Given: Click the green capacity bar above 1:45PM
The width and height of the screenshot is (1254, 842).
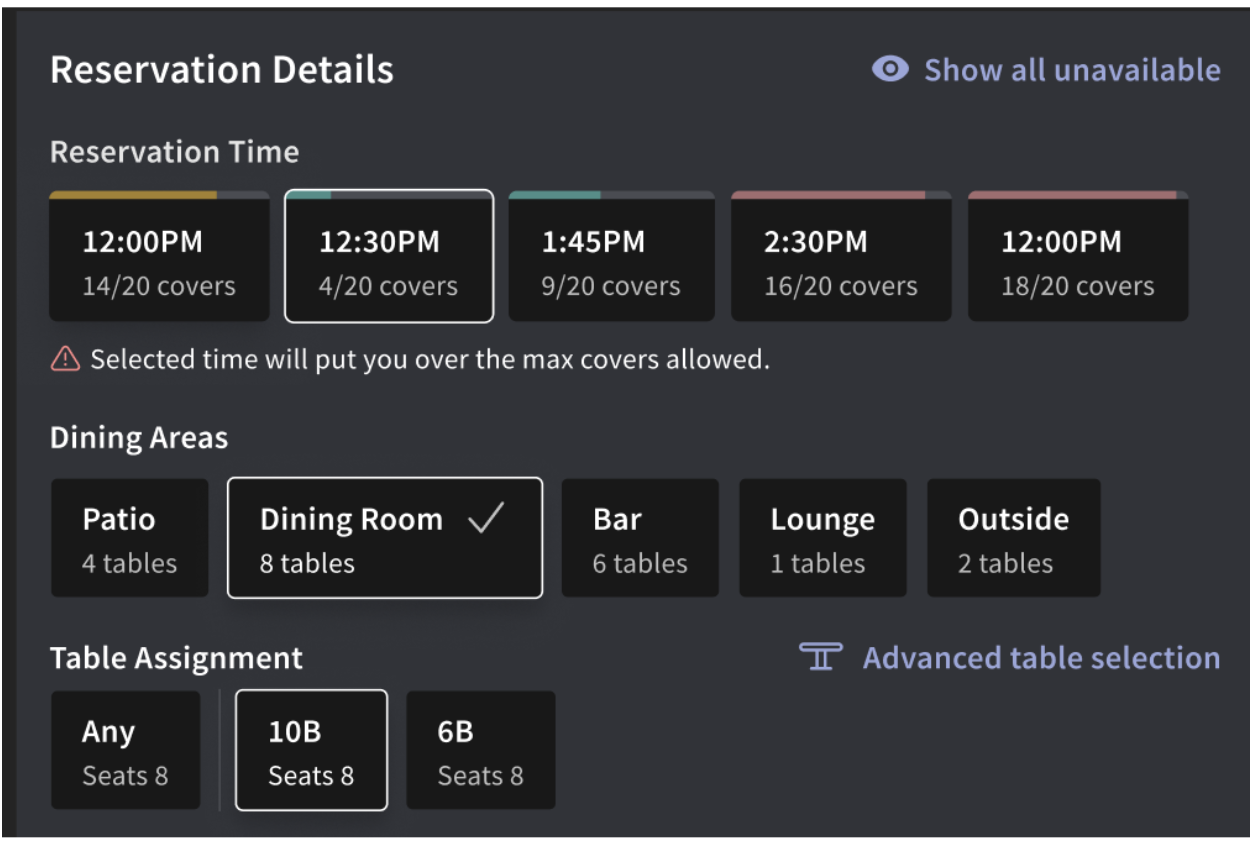Looking at the screenshot, I should (x=555, y=195).
